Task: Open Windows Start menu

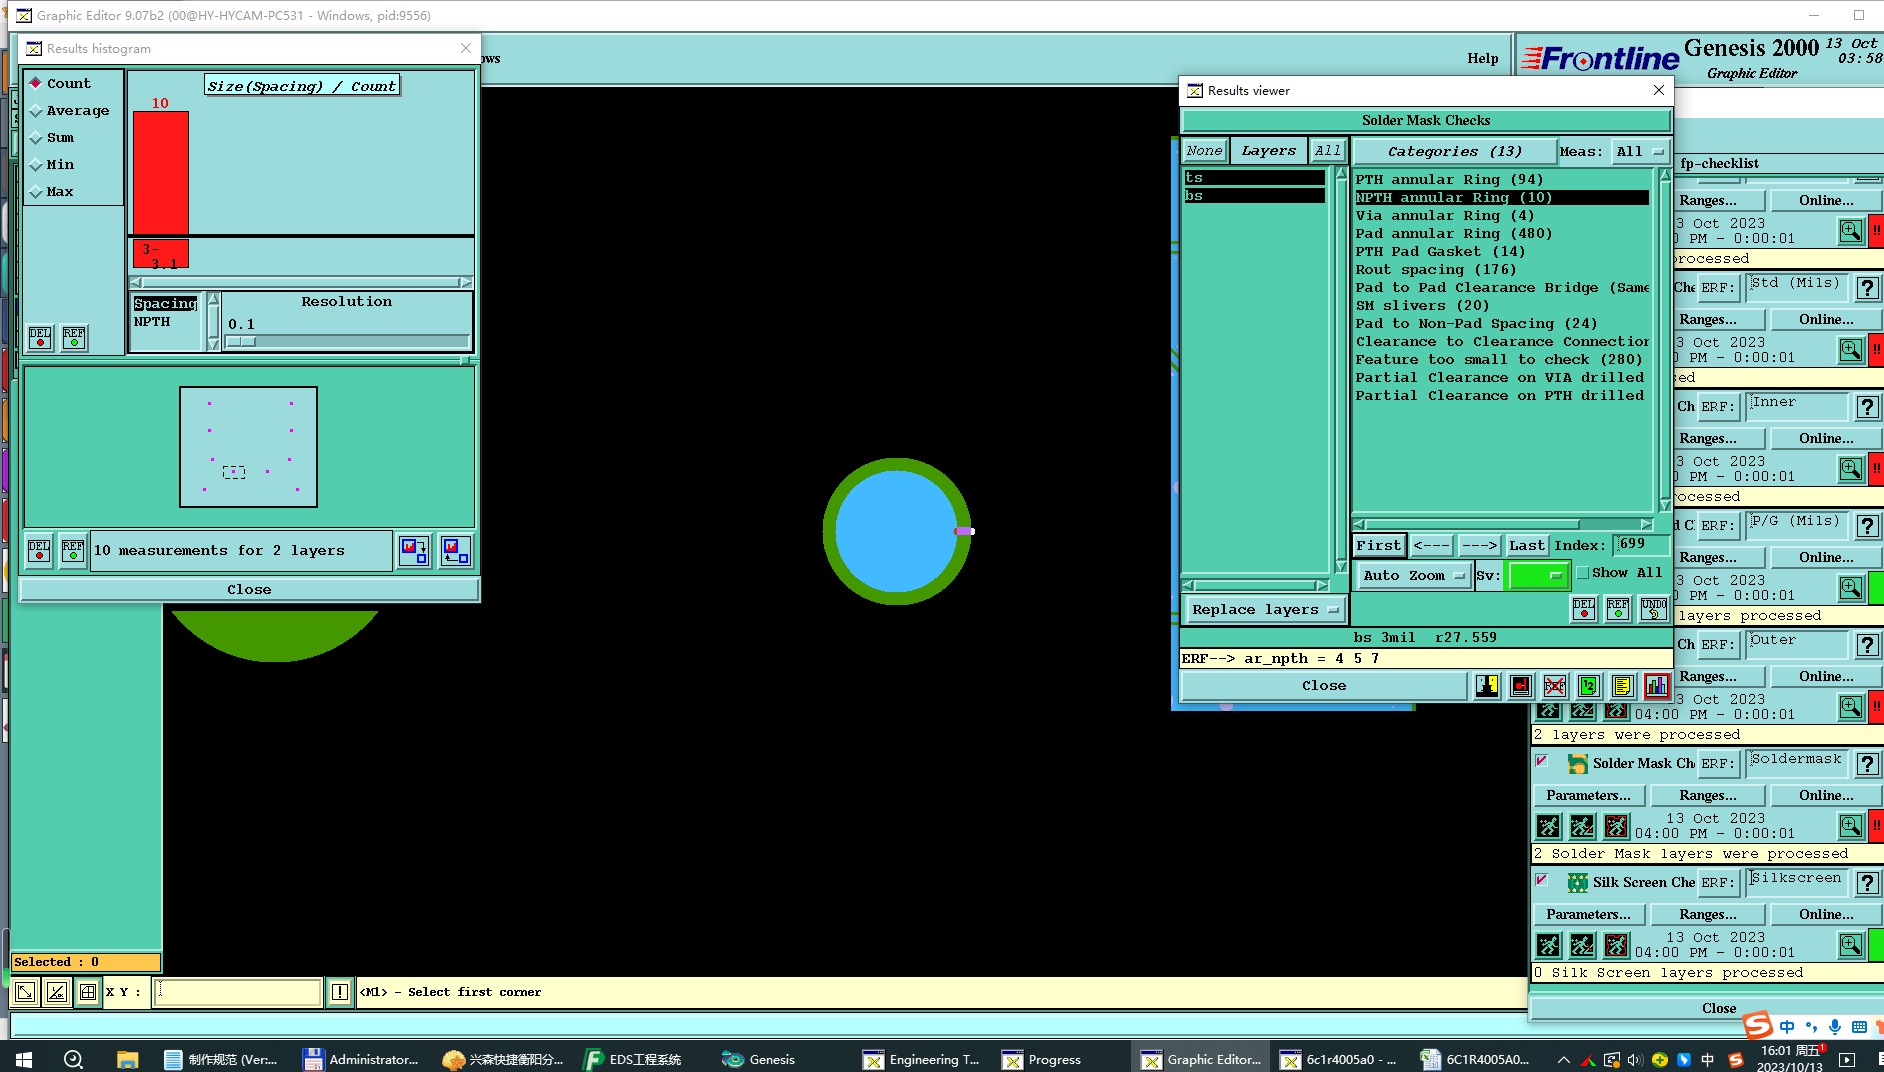Action: point(24,1059)
